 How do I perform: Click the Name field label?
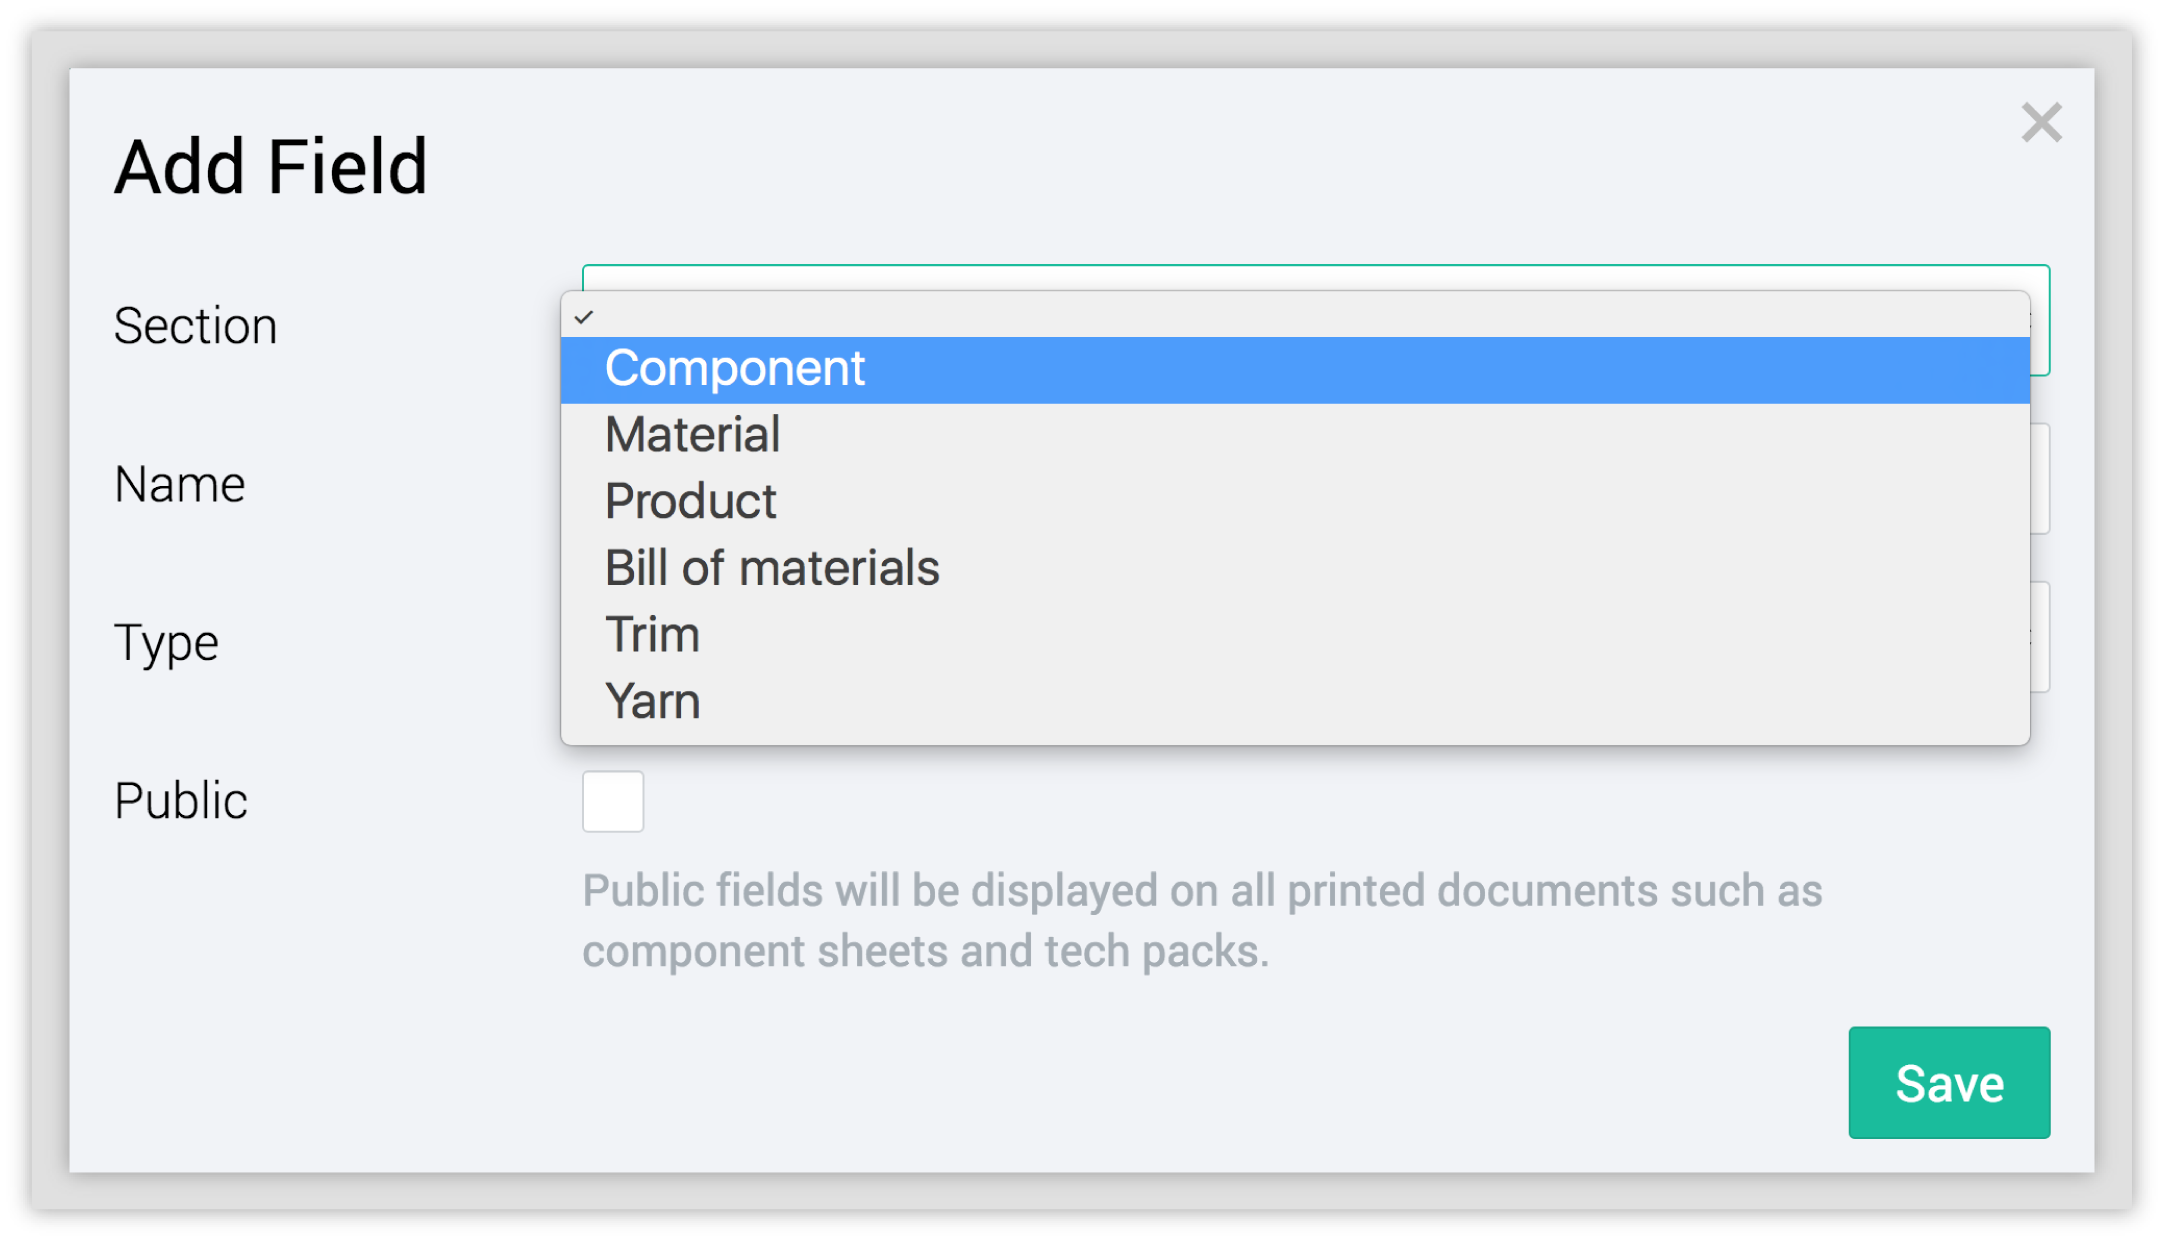pos(180,485)
